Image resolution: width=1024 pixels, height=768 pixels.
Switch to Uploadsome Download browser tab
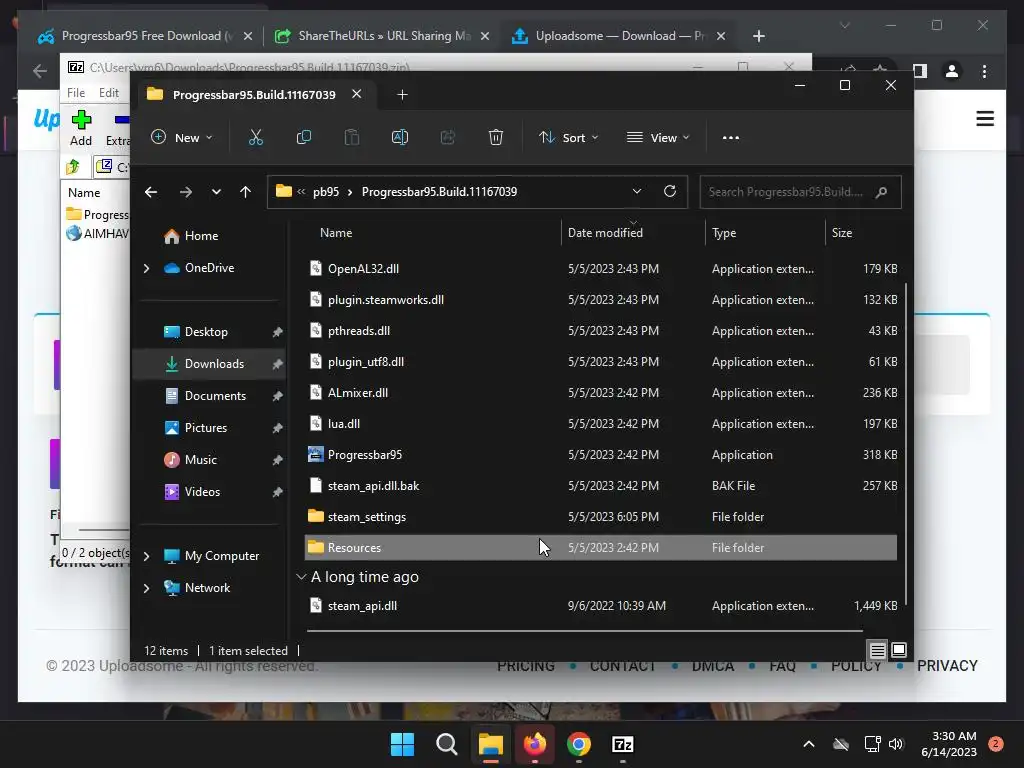click(x=617, y=36)
